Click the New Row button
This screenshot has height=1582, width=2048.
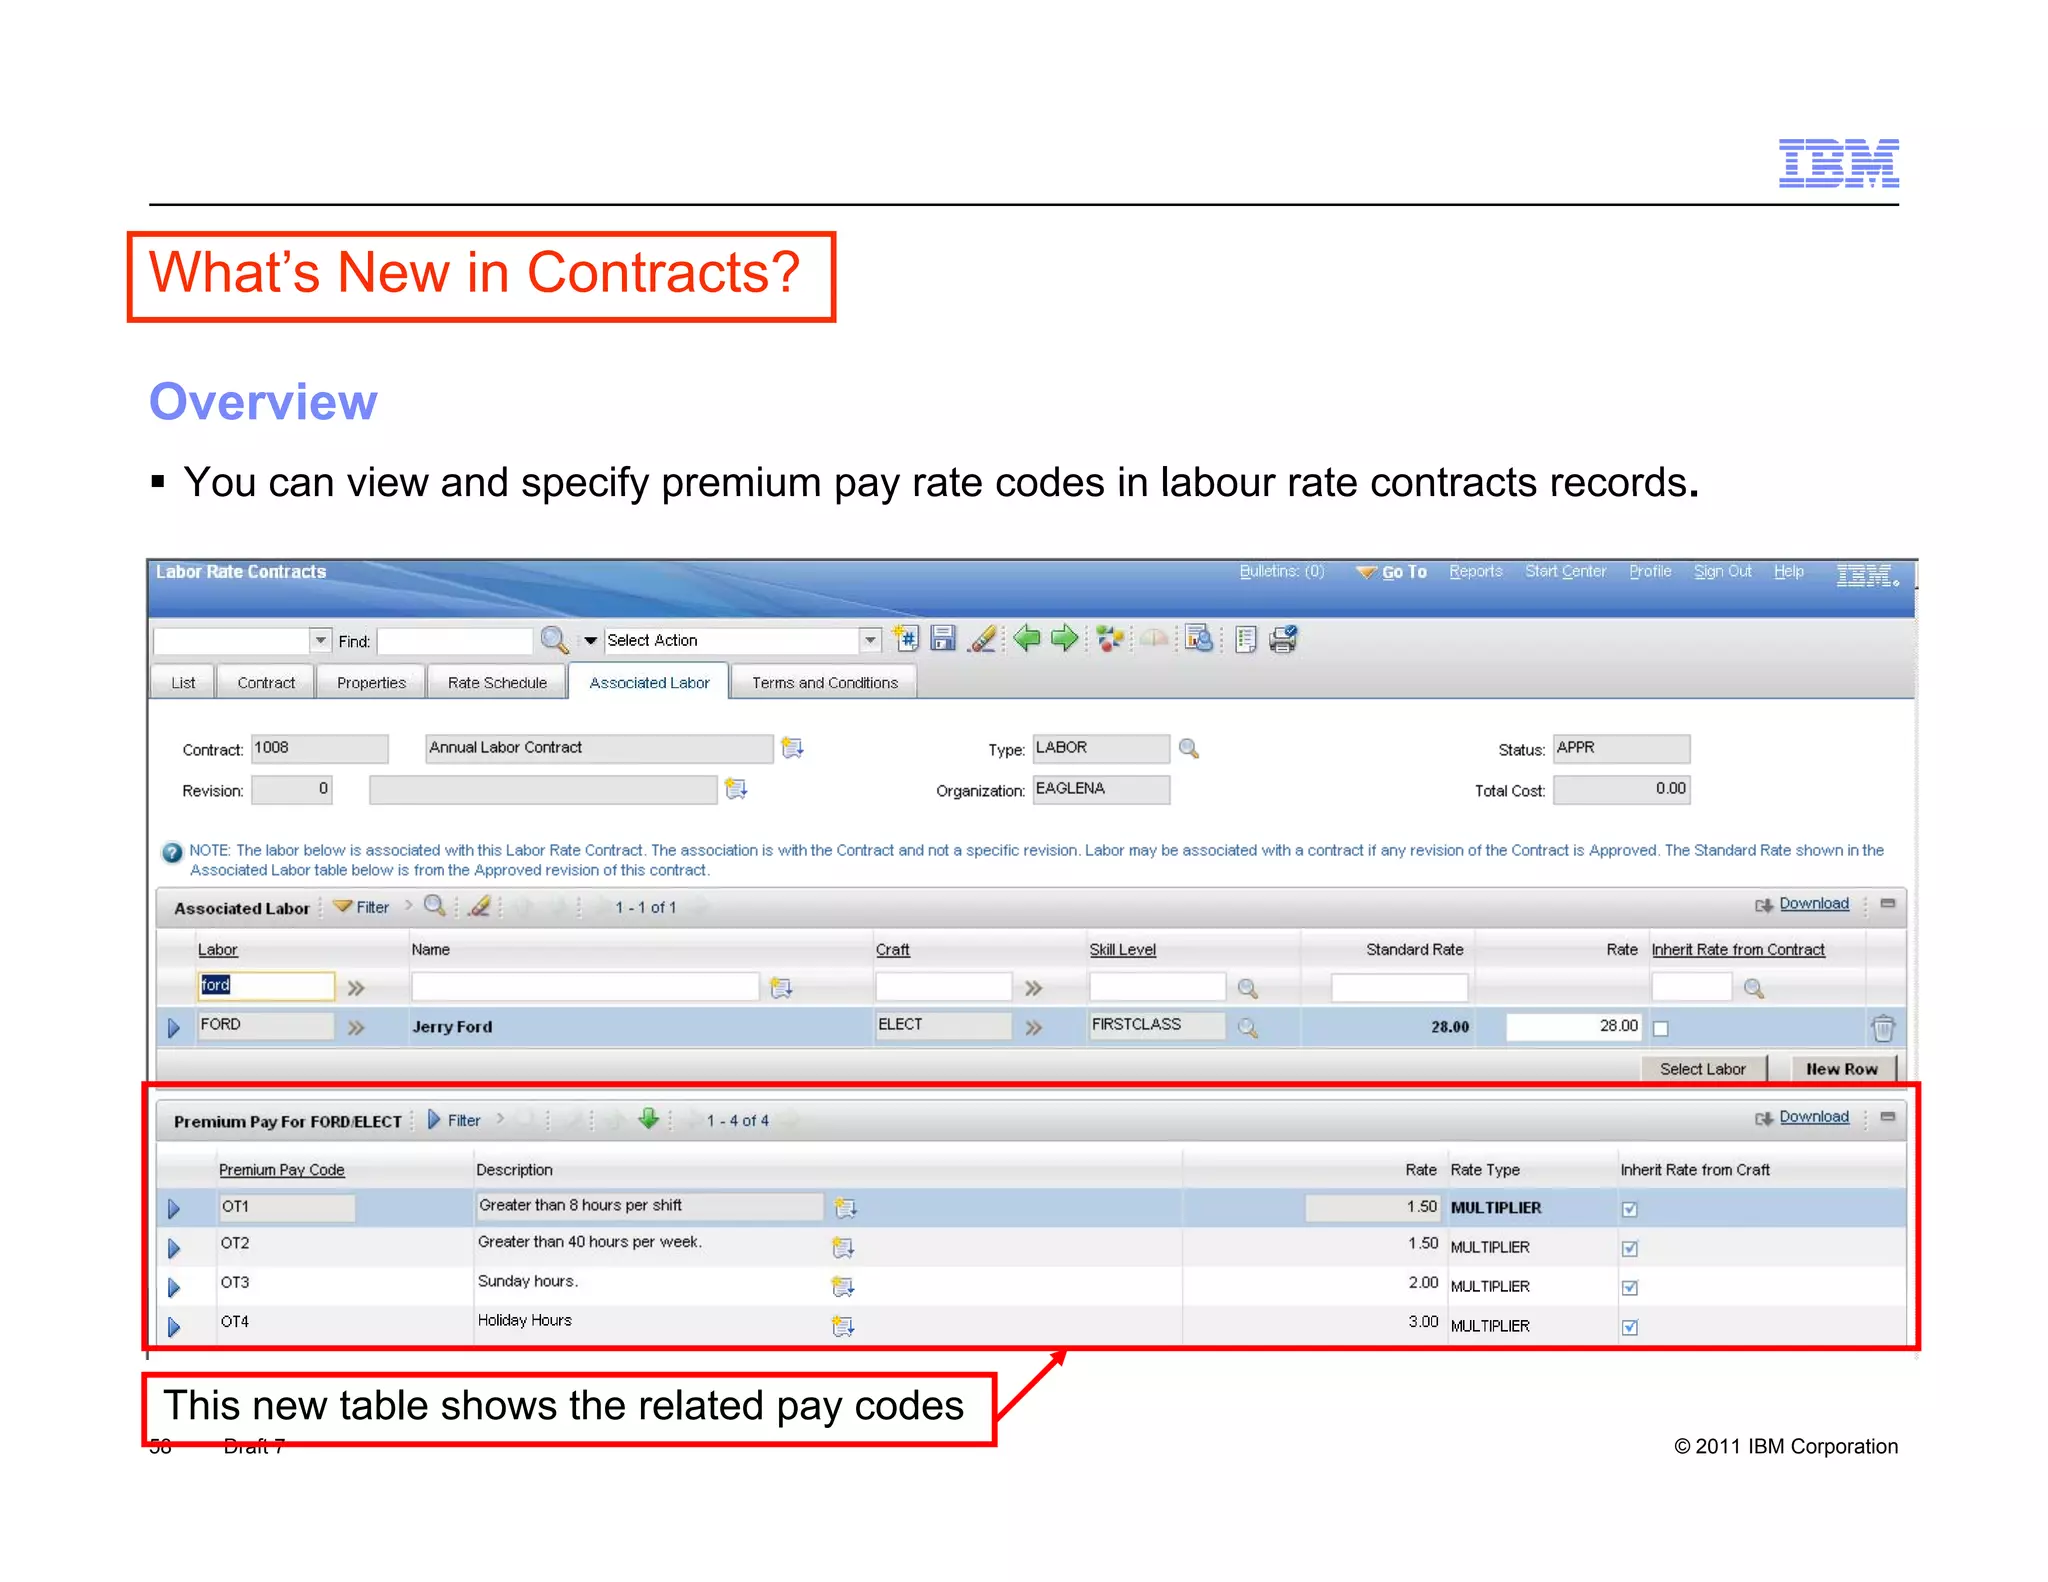coord(1842,1069)
